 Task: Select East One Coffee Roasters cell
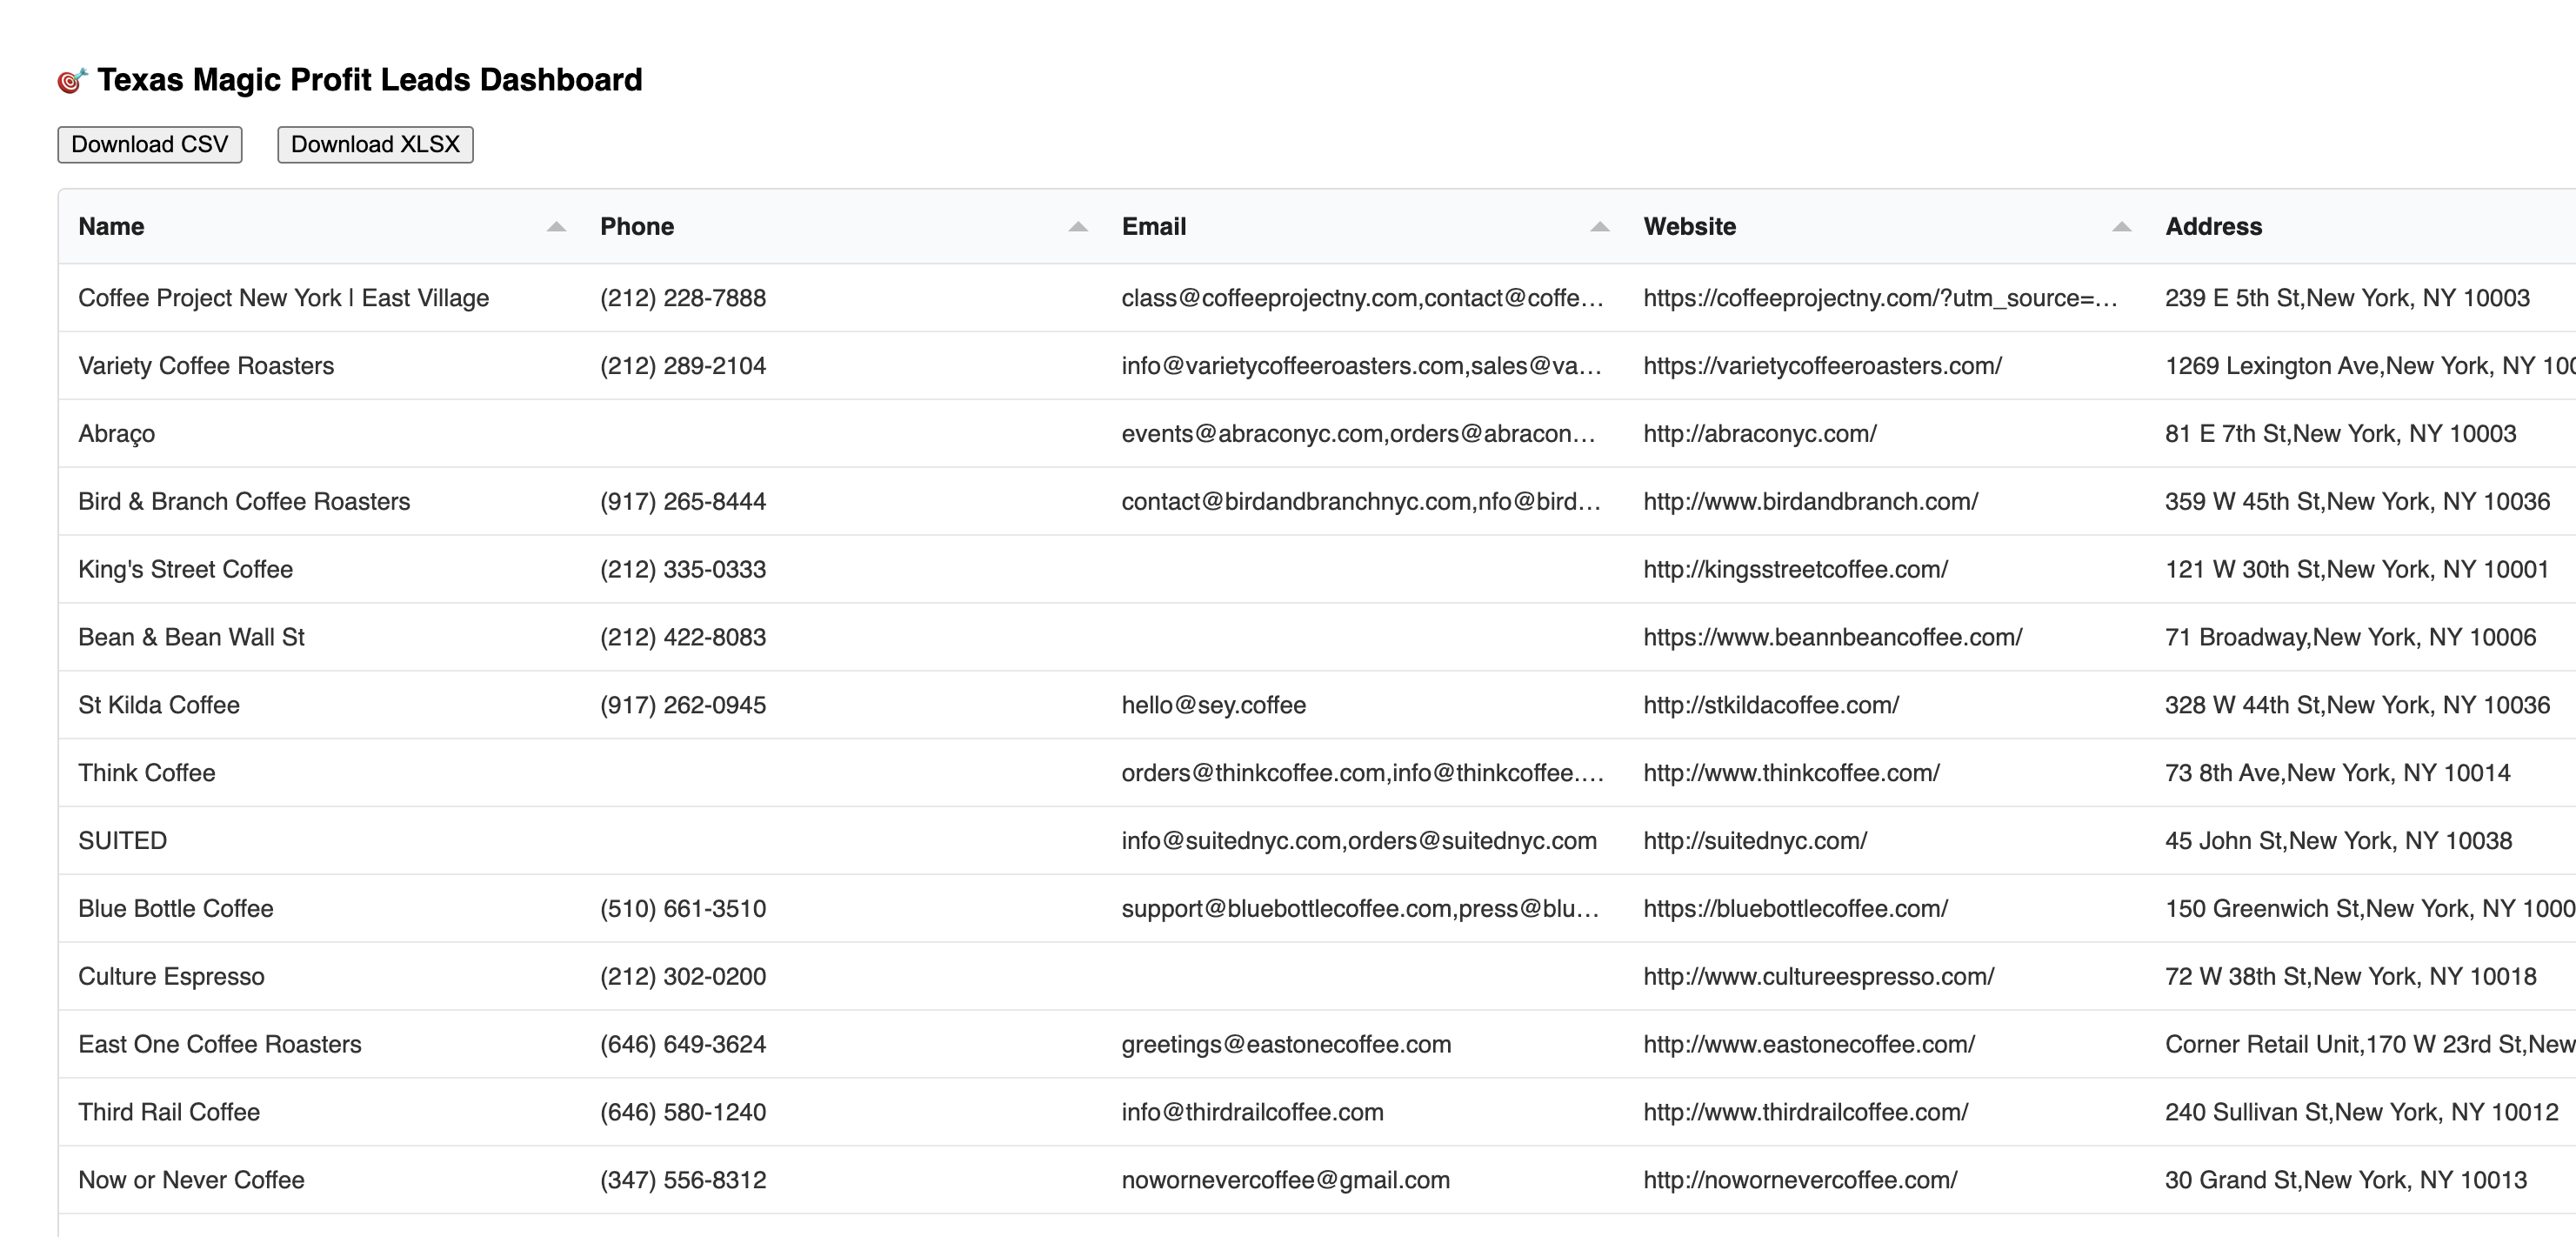click(319, 1045)
